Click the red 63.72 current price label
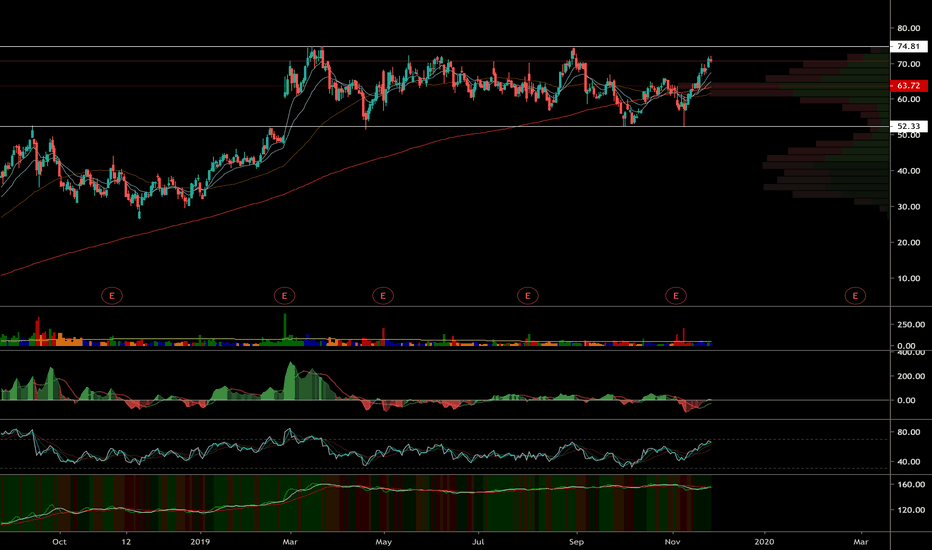 tap(908, 86)
